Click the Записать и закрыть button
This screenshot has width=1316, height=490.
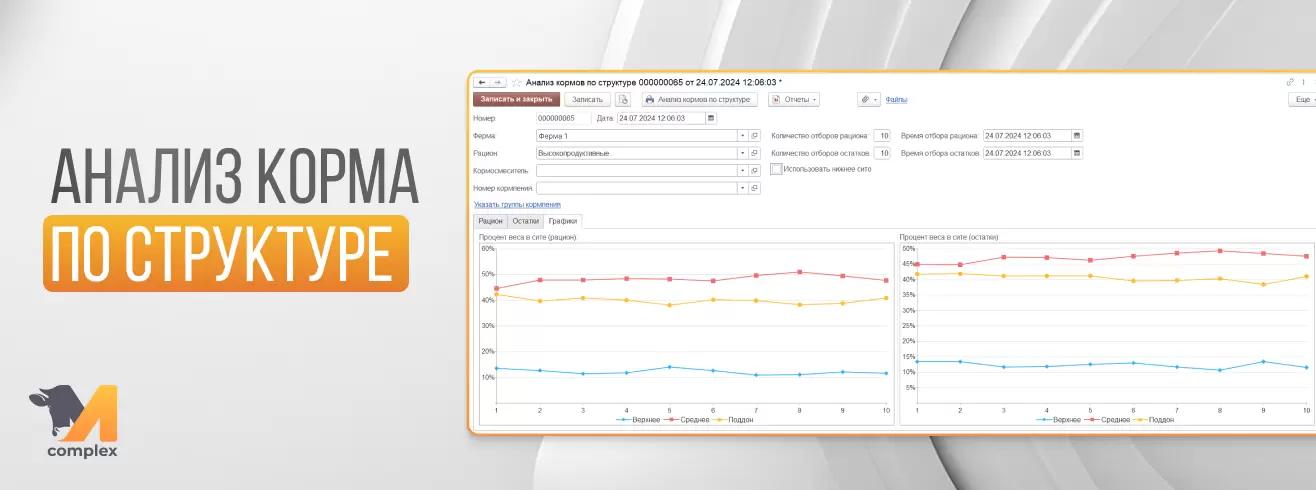[x=516, y=100]
